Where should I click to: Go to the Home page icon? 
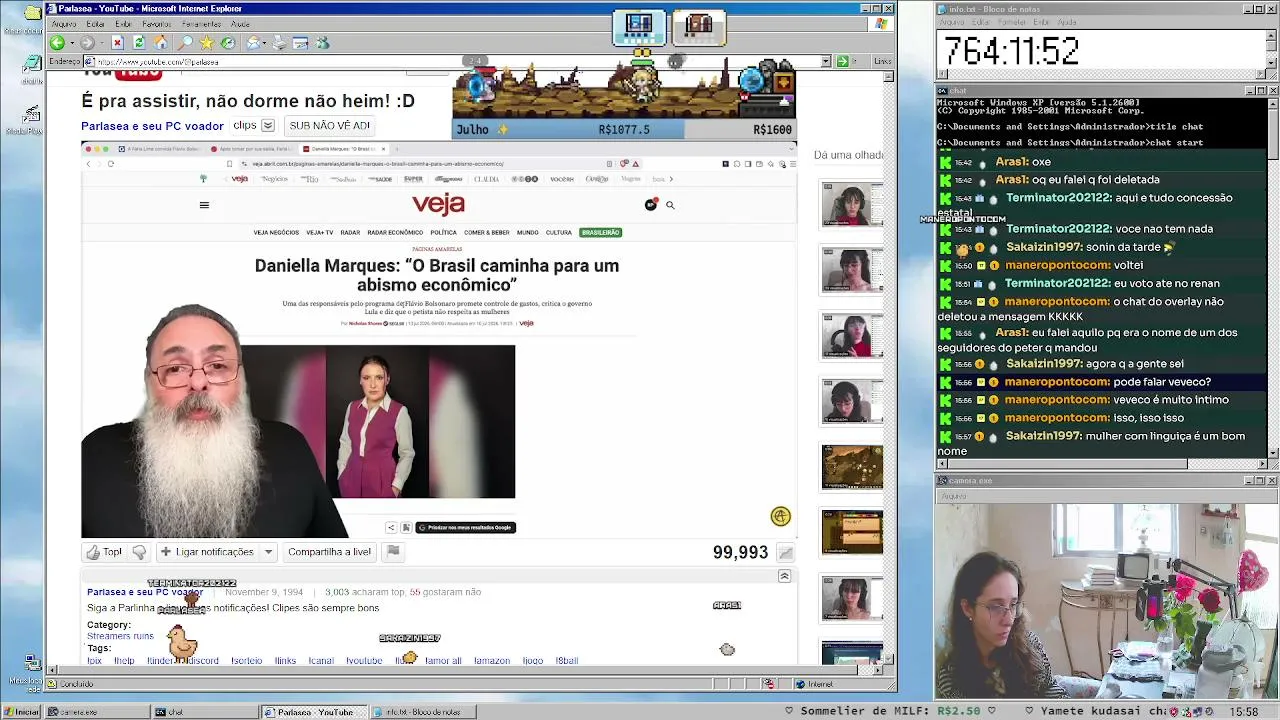[161, 43]
